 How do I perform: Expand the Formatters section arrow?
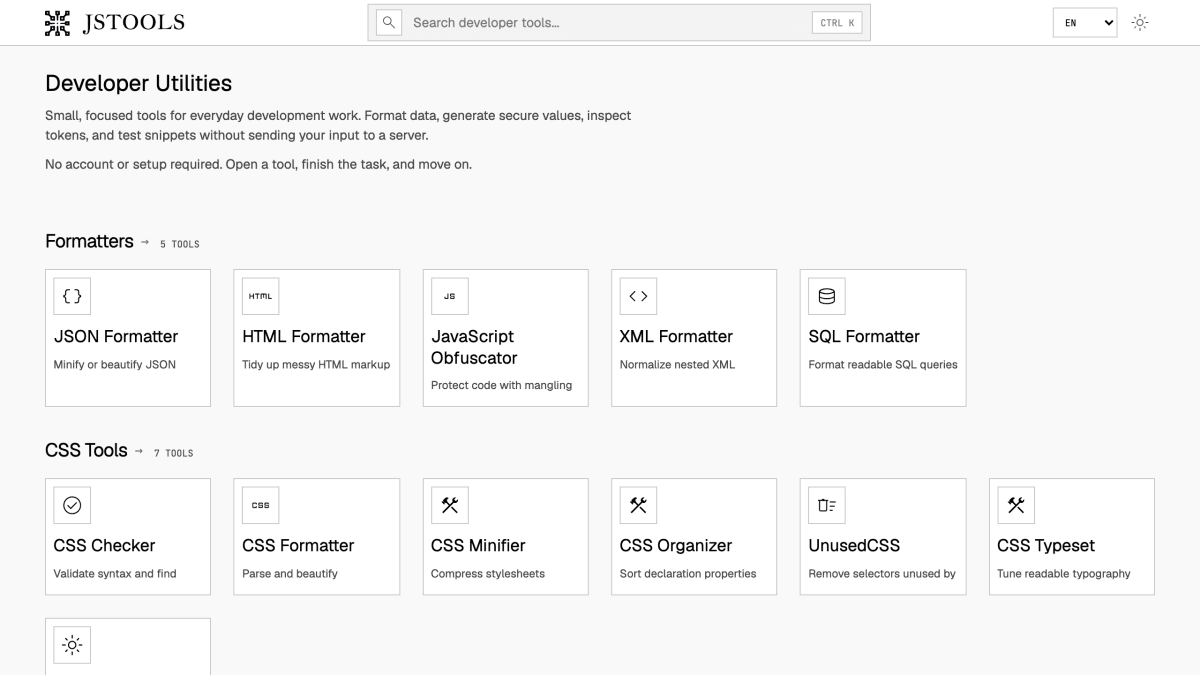coord(144,243)
